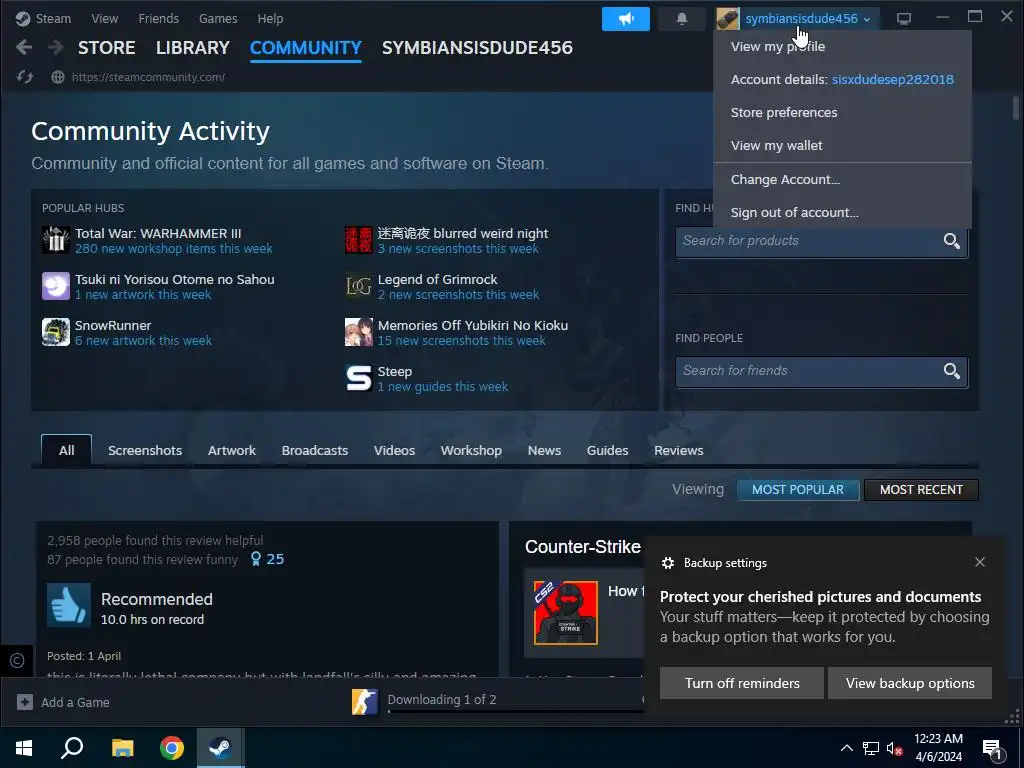
Task: Reload the page with refresh icon
Action: [x=25, y=77]
